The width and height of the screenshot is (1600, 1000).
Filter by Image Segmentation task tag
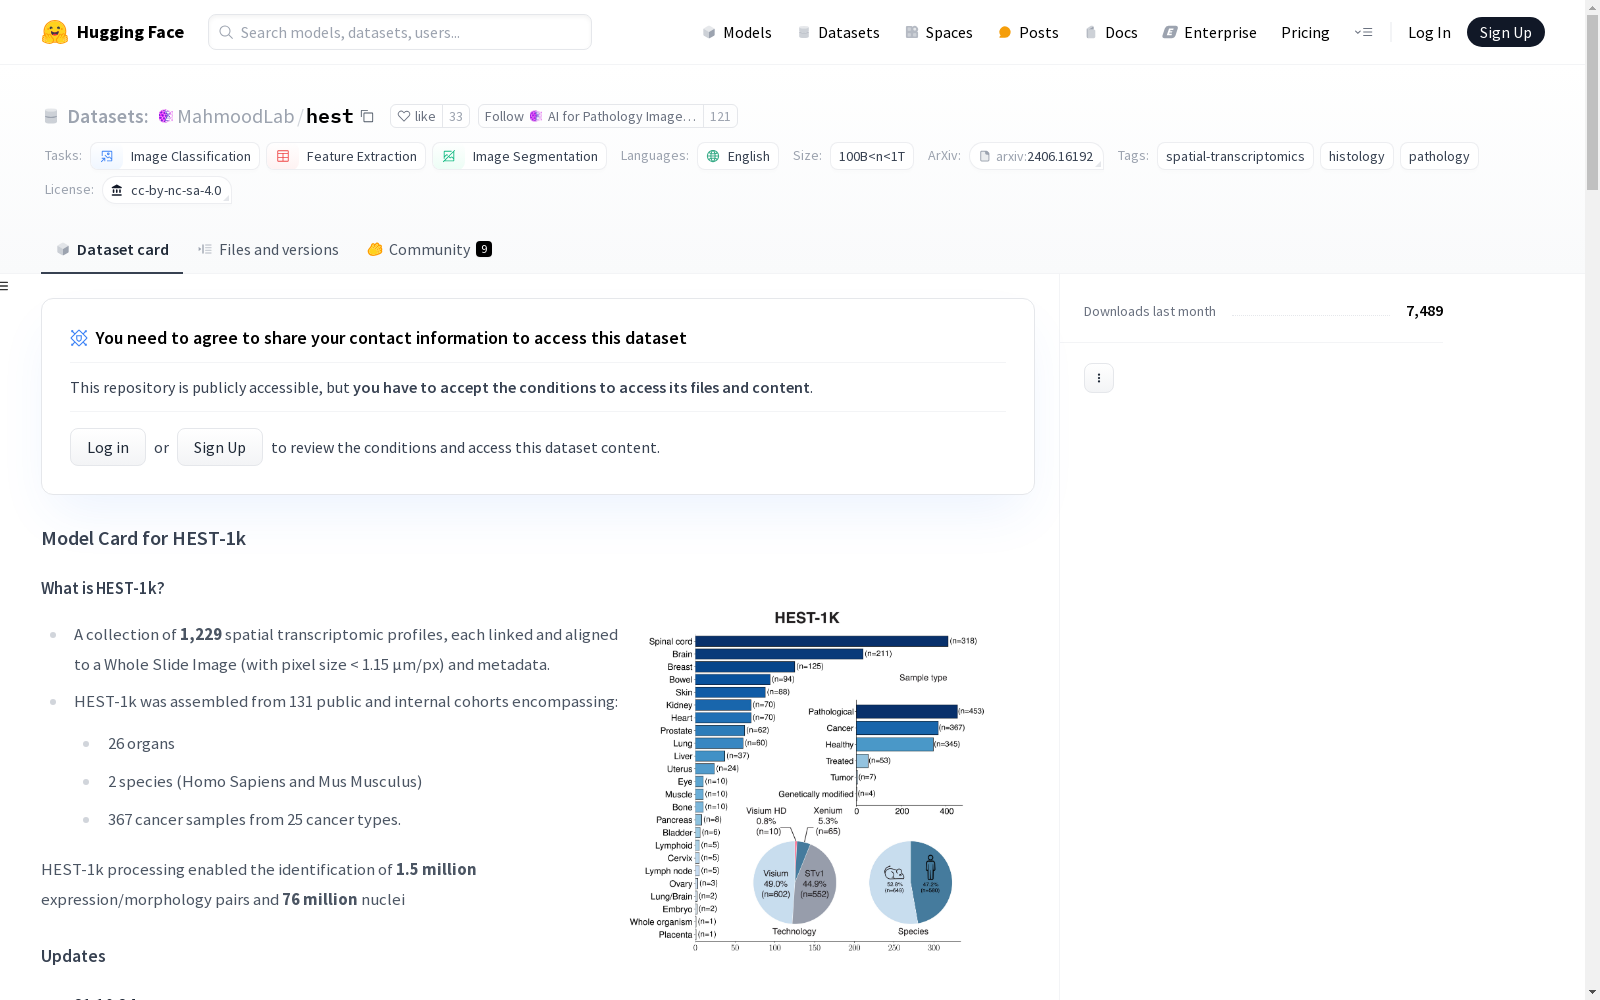pyautogui.click(x=519, y=156)
